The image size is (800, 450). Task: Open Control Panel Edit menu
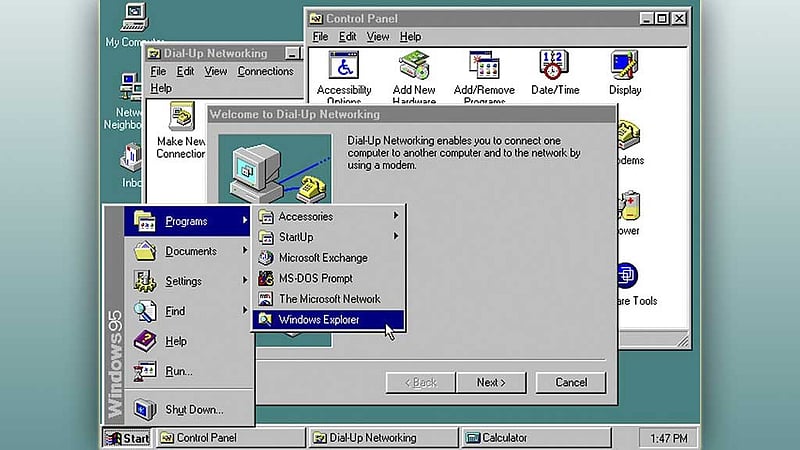(x=347, y=37)
